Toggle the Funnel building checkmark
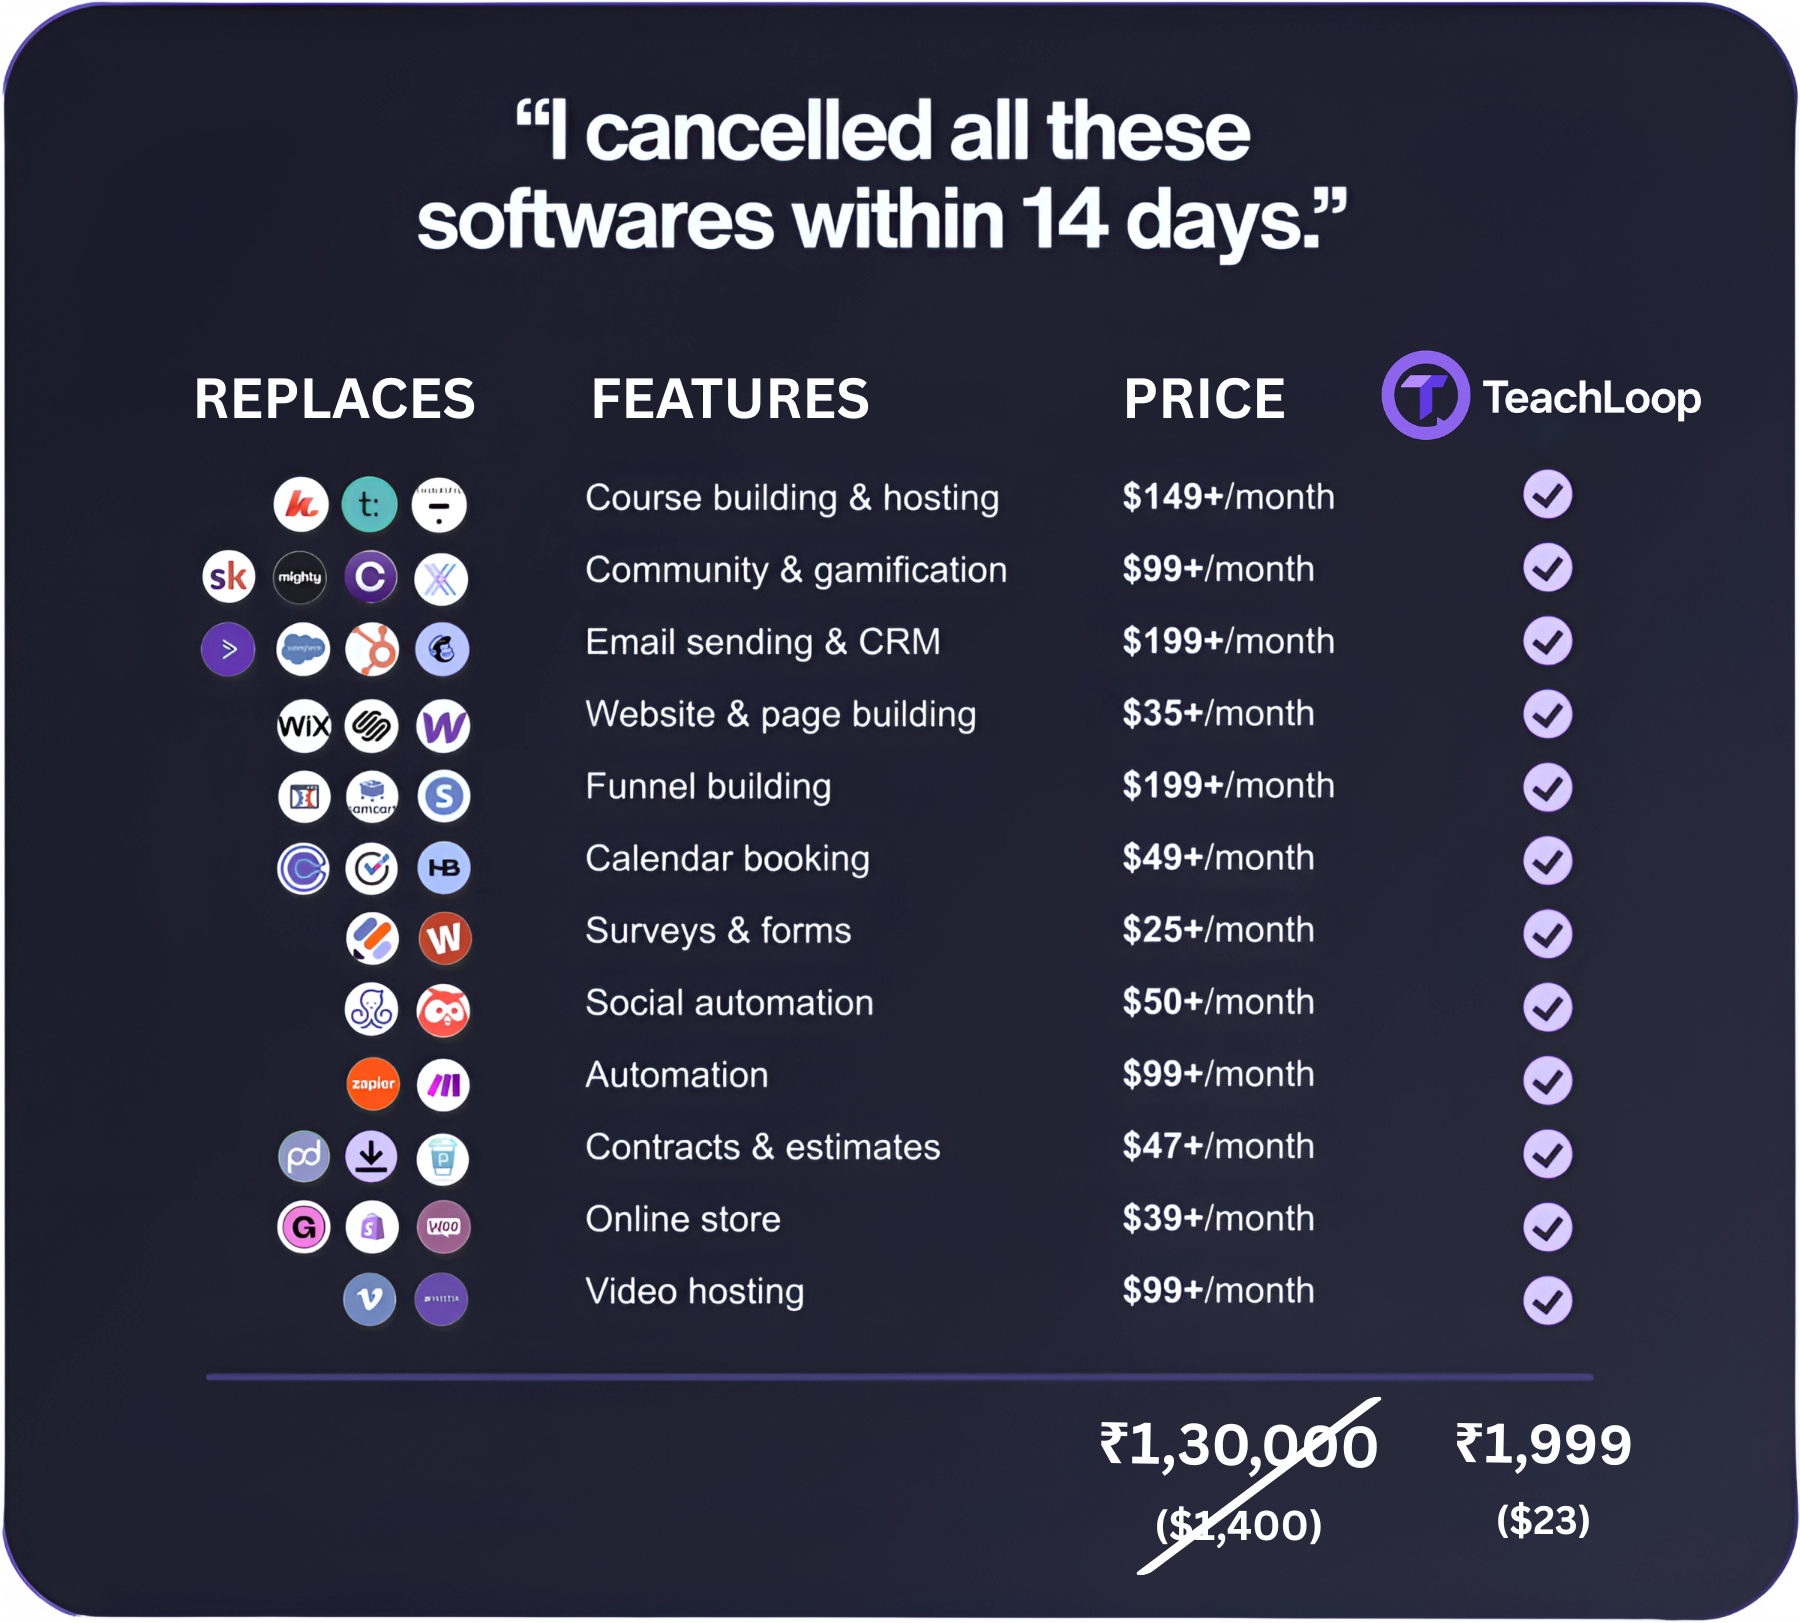1800x1623 pixels. (x=1547, y=787)
